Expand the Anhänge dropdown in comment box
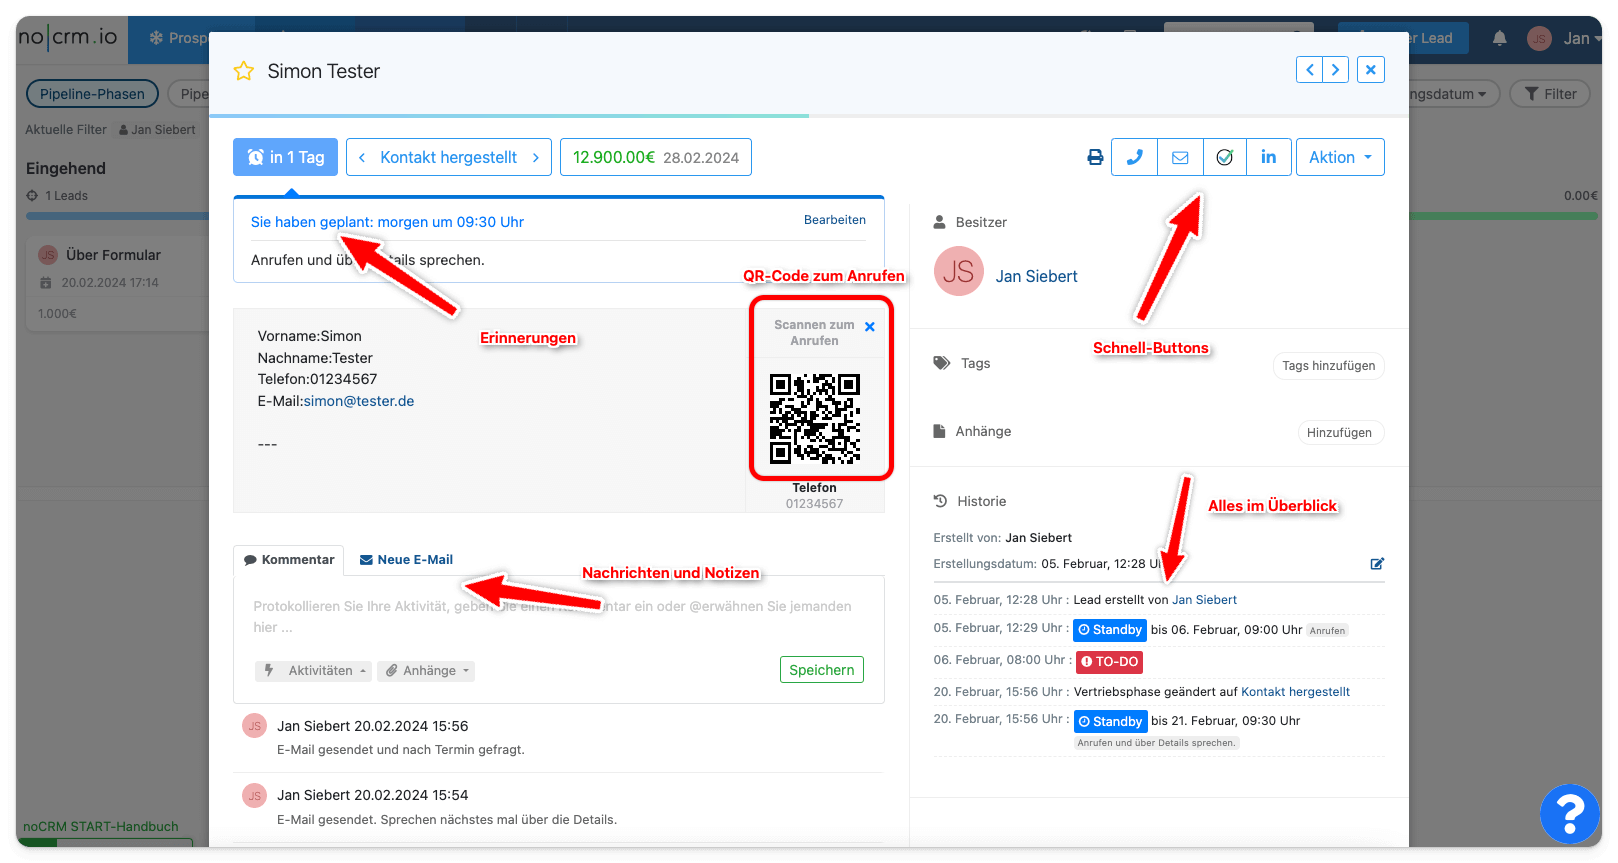 pyautogui.click(x=427, y=671)
